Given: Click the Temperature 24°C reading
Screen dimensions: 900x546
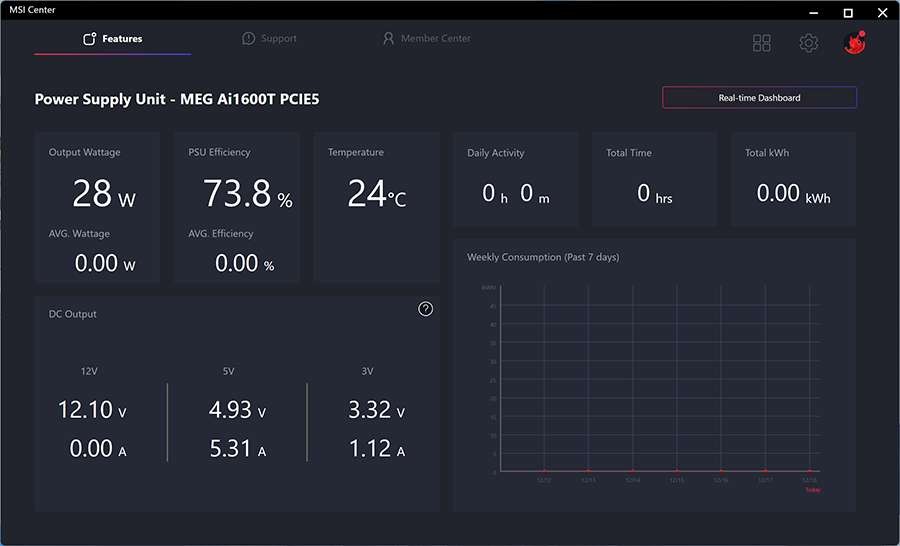Looking at the screenshot, I should pyautogui.click(x=377, y=193).
